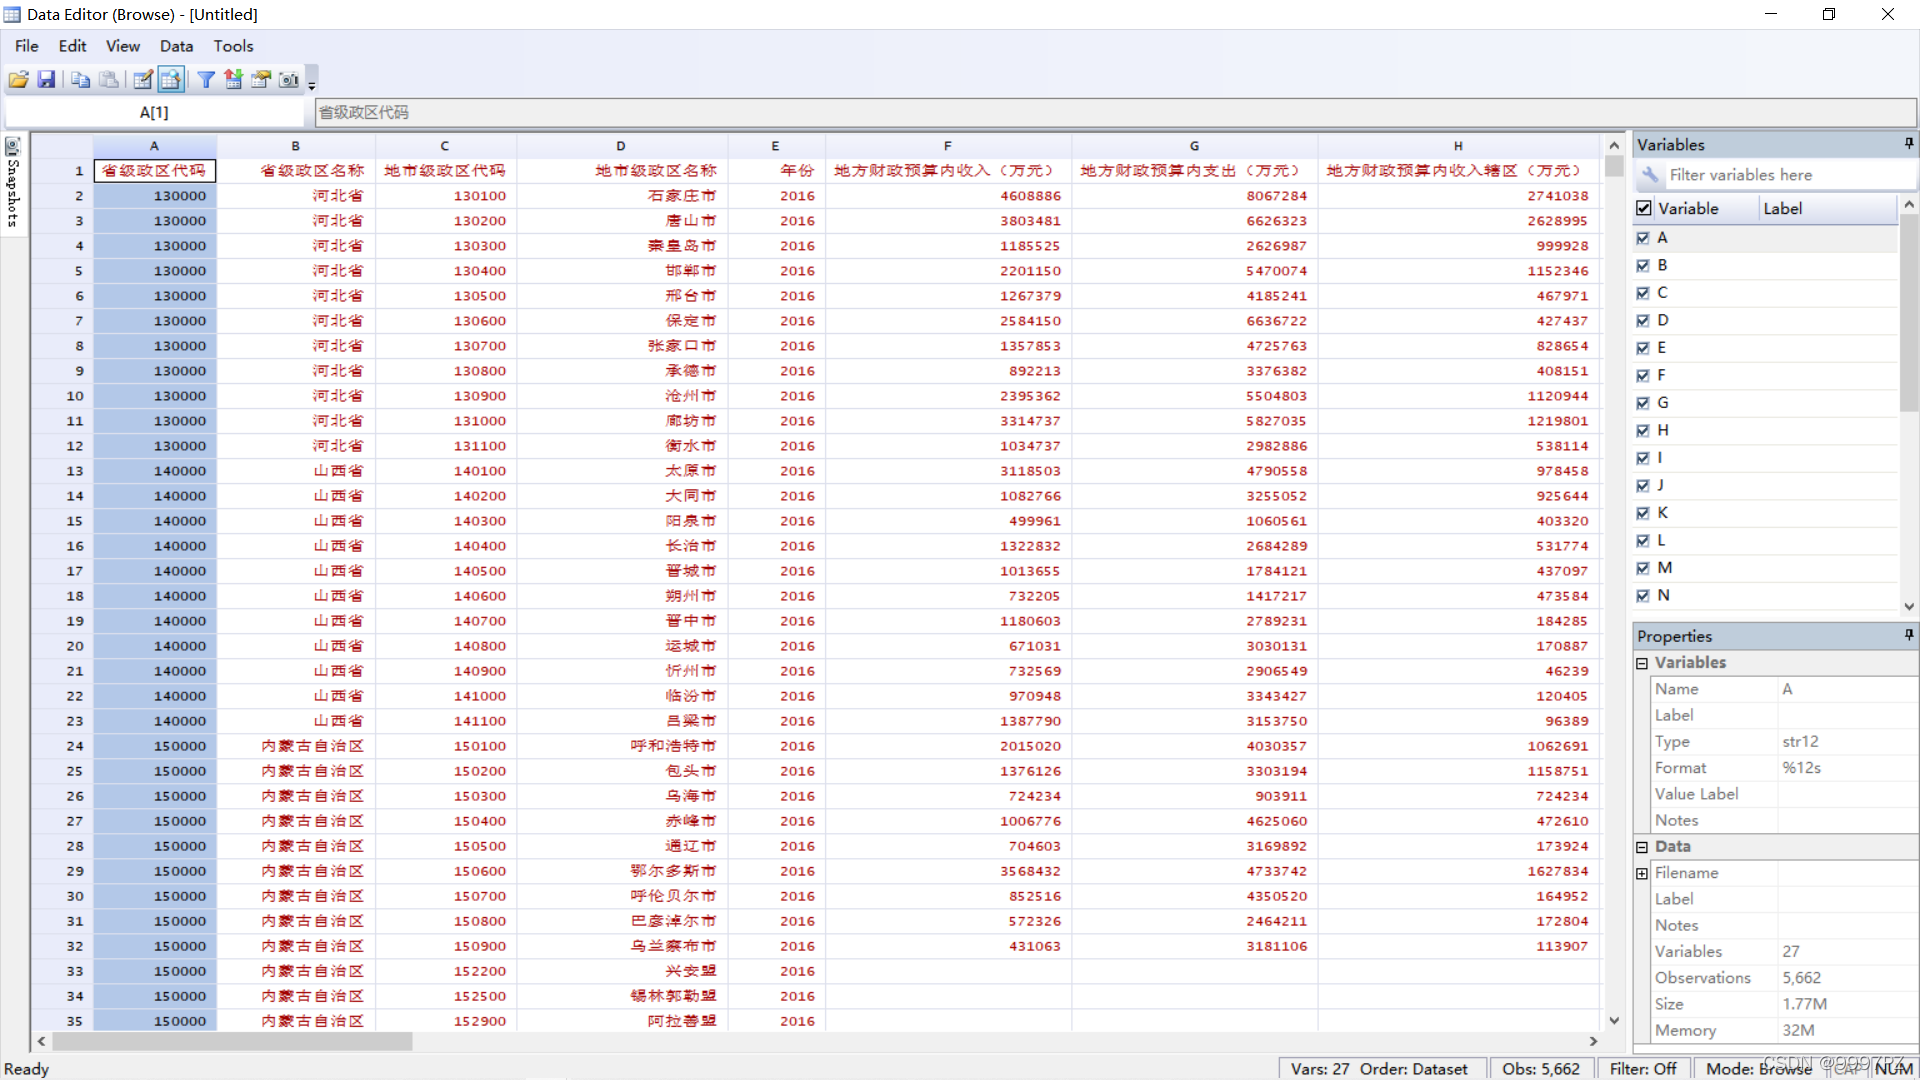Uncheck variable F checkbox
The image size is (1920, 1080).
[x=1643, y=376]
